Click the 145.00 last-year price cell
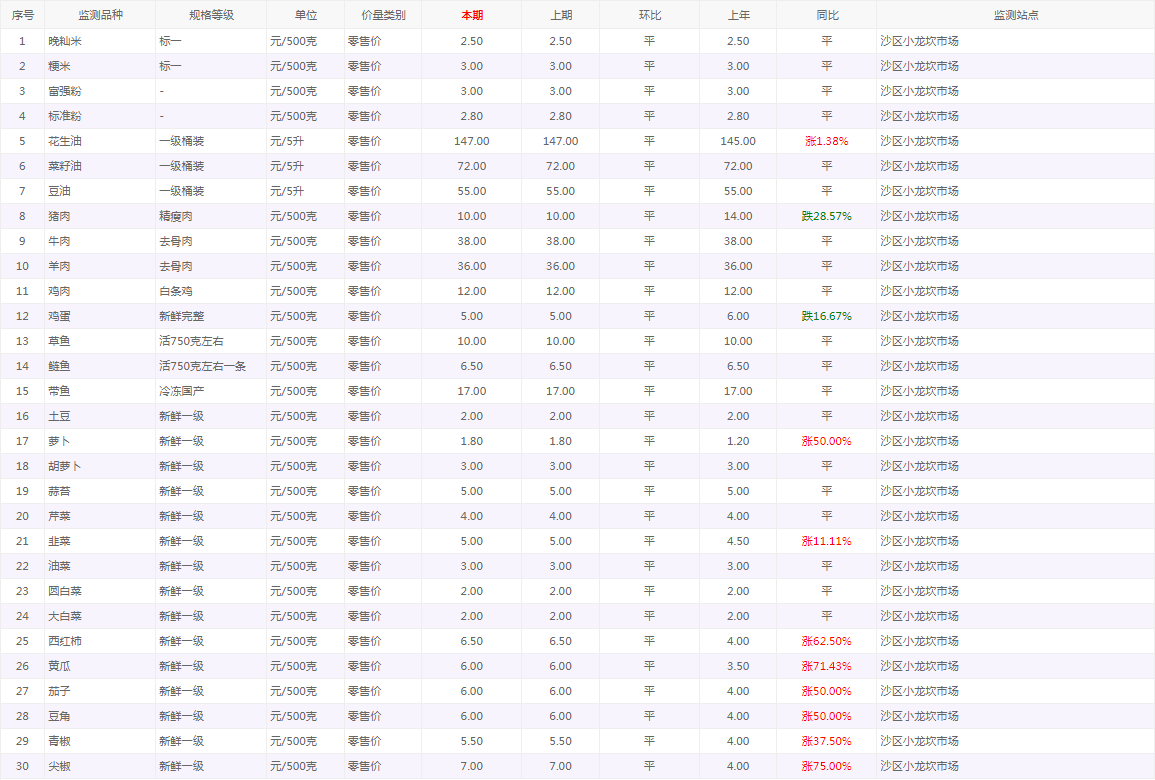This screenshot has height=780, width=1155. (x=738, y=141)
